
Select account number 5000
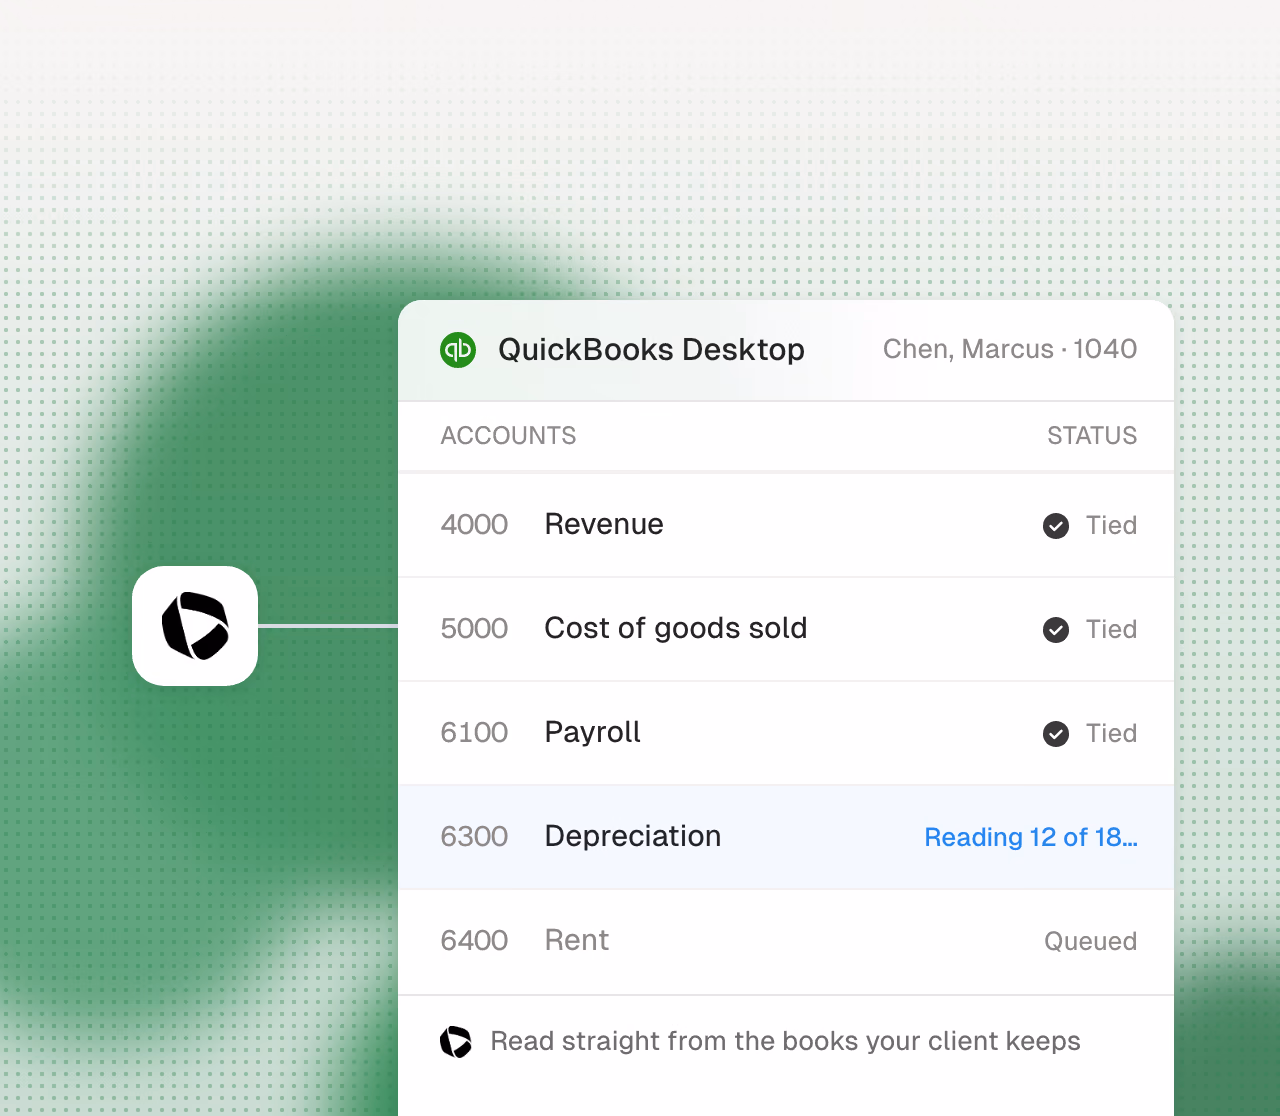pyautogui.click(x=474, y=629)
